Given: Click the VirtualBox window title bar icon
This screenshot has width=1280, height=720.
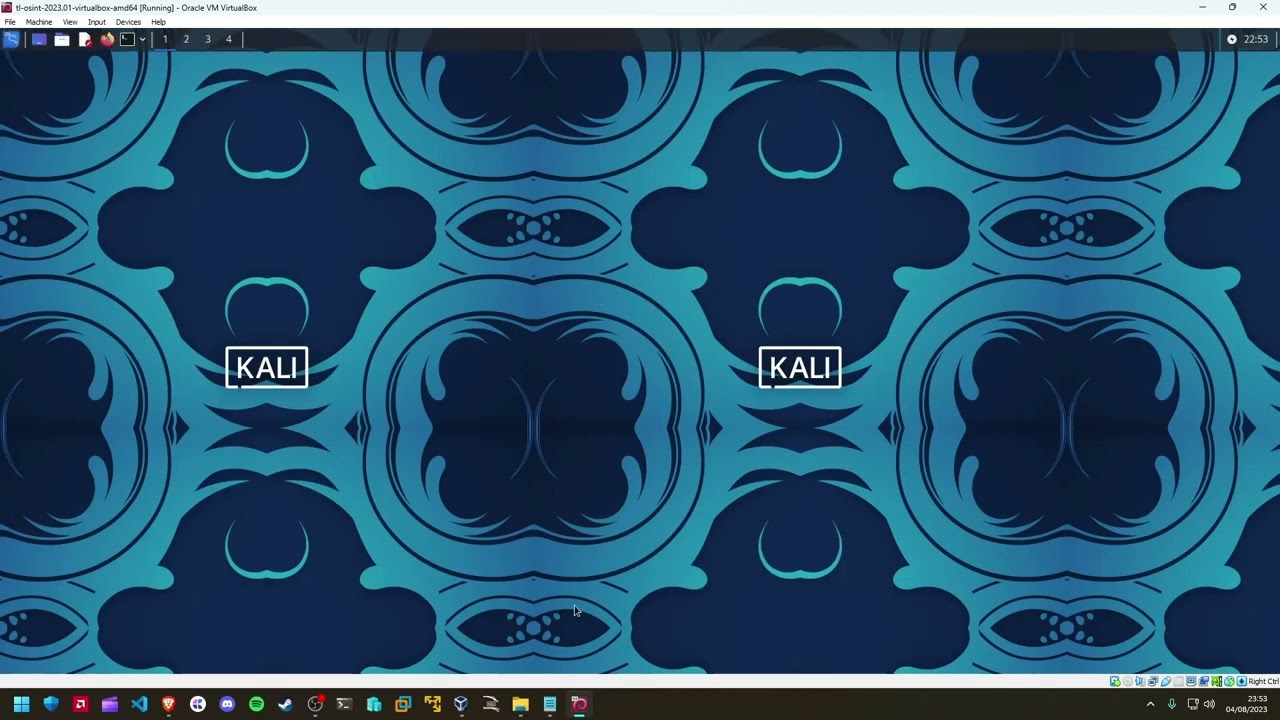Looking at the screenshot, I should click(x=7, y=7).
